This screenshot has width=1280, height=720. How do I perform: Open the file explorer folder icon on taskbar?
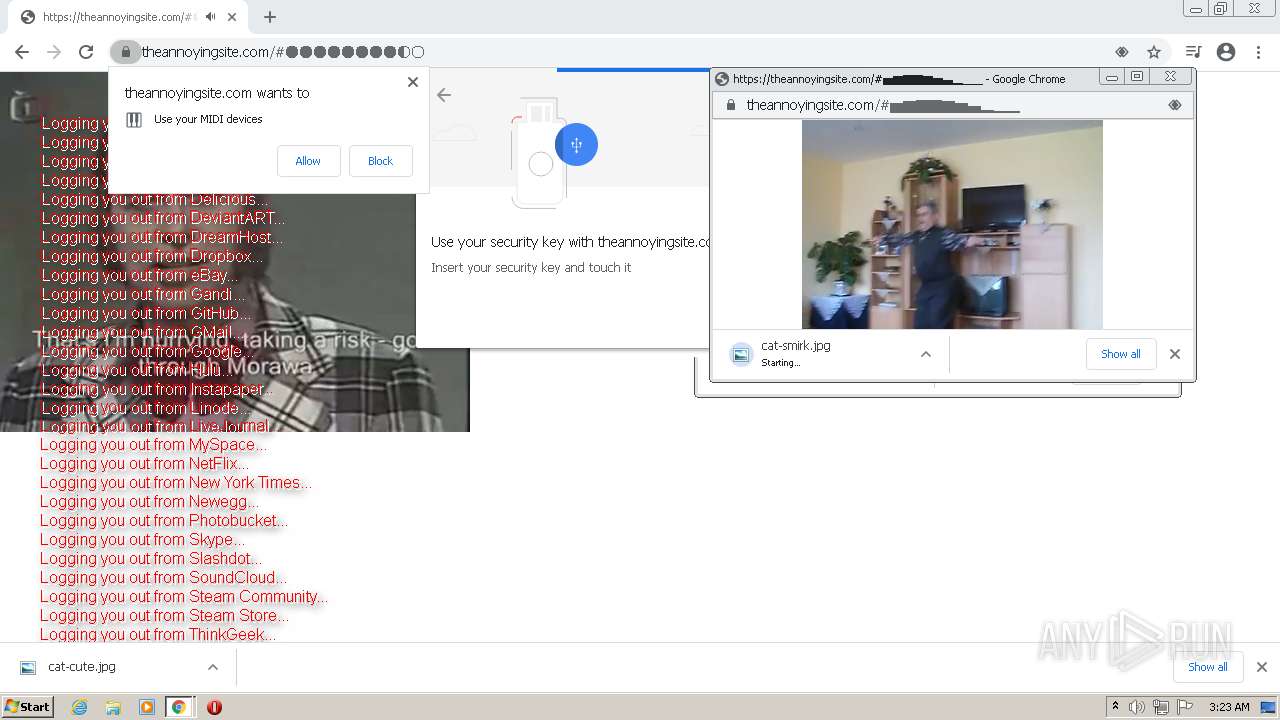113,707
